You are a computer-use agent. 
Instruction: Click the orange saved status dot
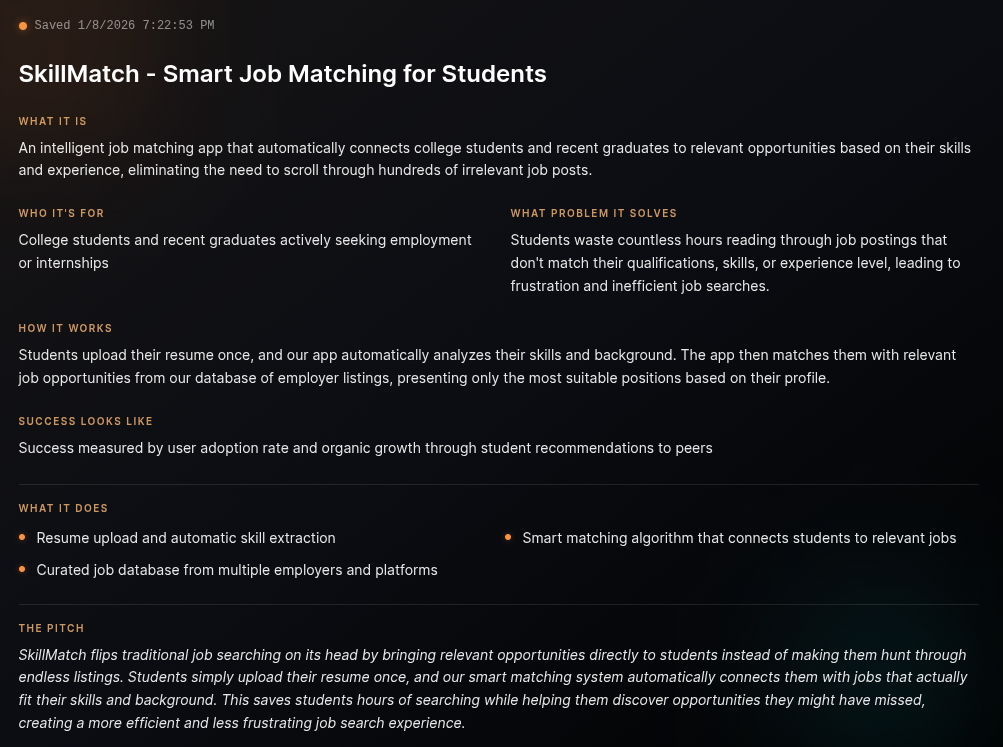click(23, 26)
